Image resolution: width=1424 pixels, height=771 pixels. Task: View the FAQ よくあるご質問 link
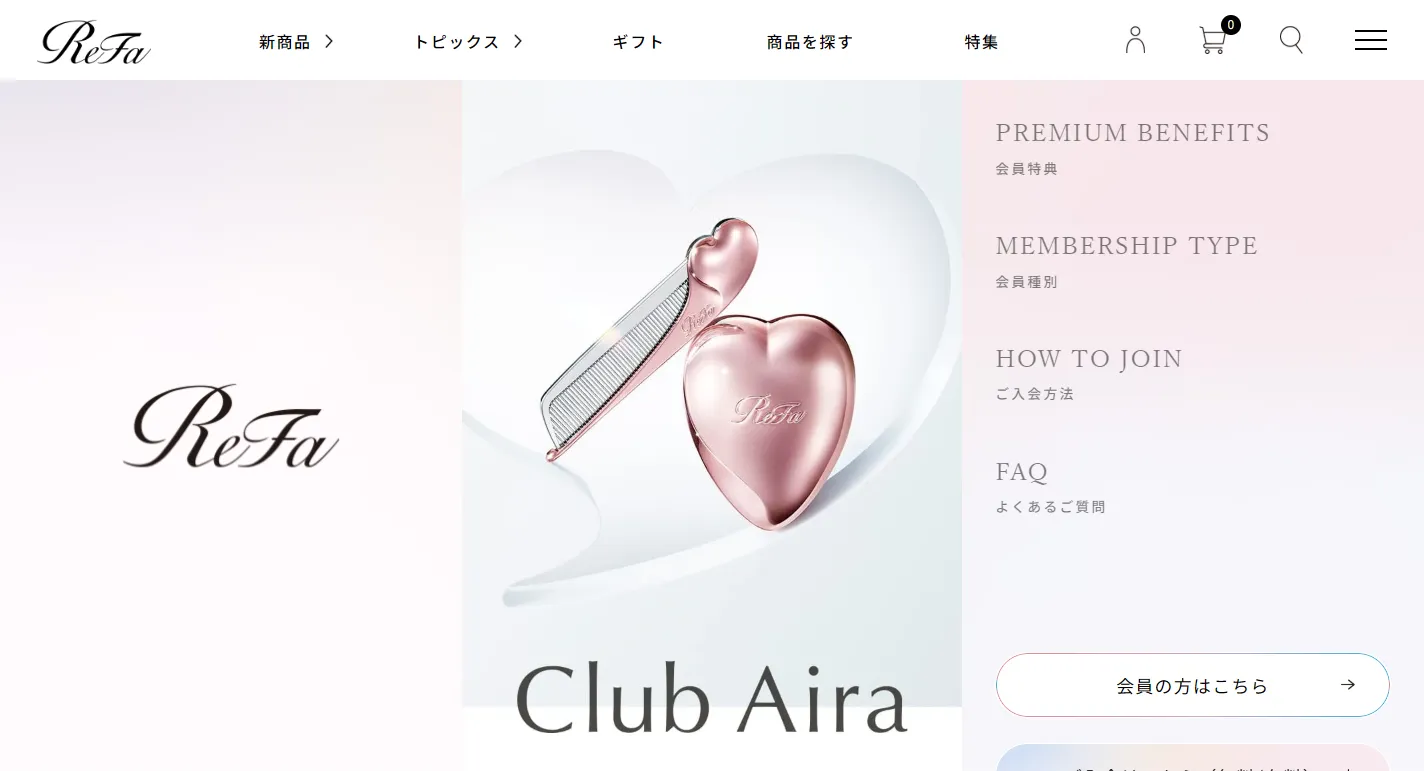click(x=1050, y=487)
